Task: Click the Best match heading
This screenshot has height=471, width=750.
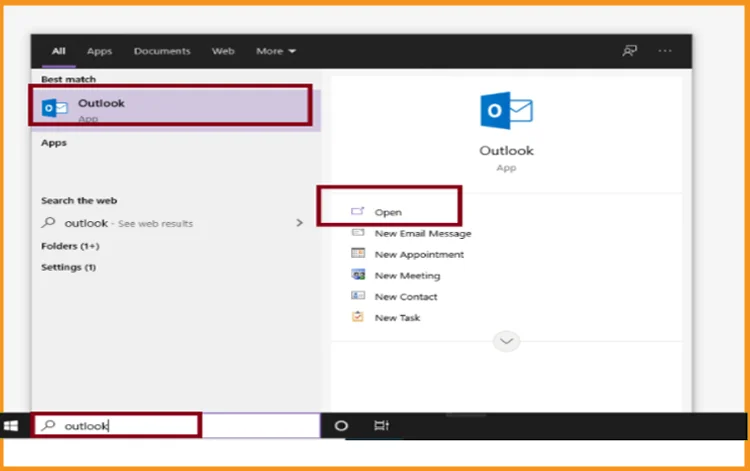Action: [68, 79]
